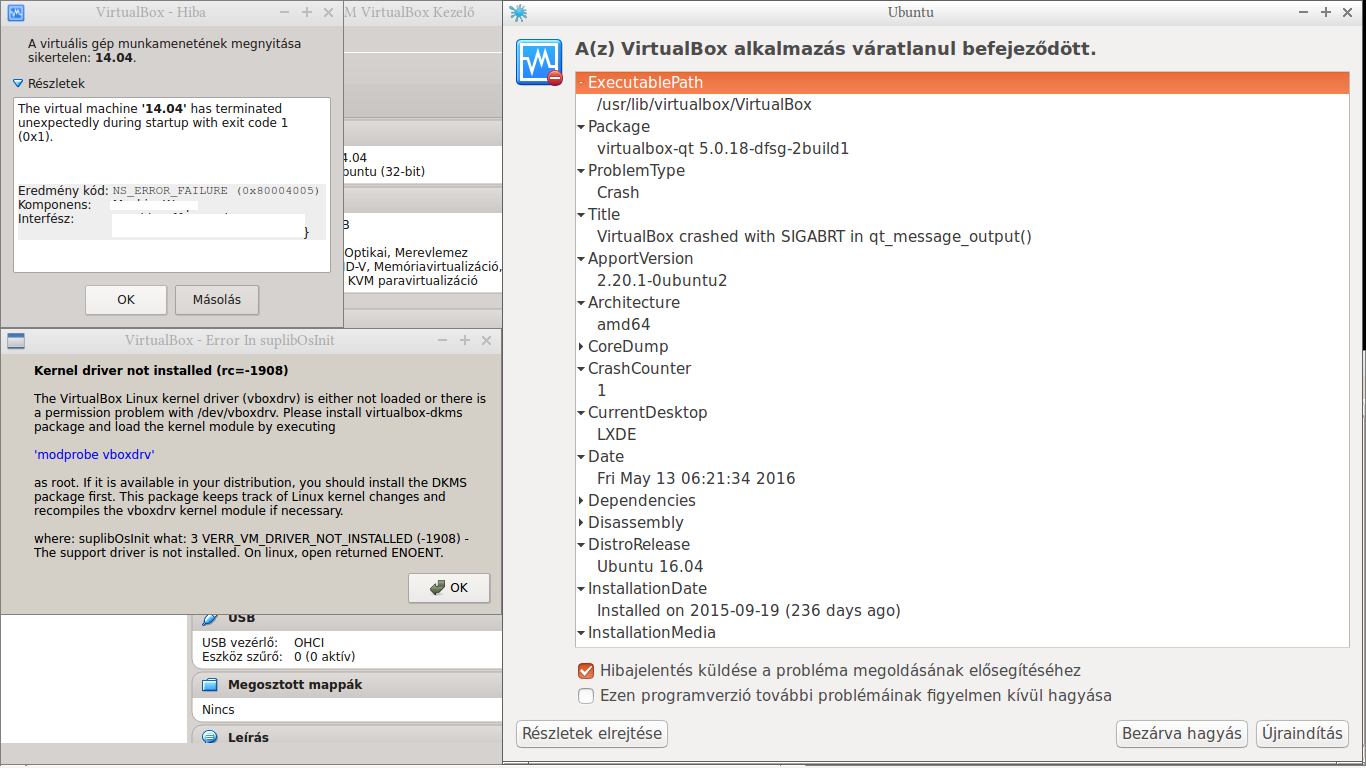
Task: Toggle Hibajelentés küldése checkbox
Action: point(586,671)
